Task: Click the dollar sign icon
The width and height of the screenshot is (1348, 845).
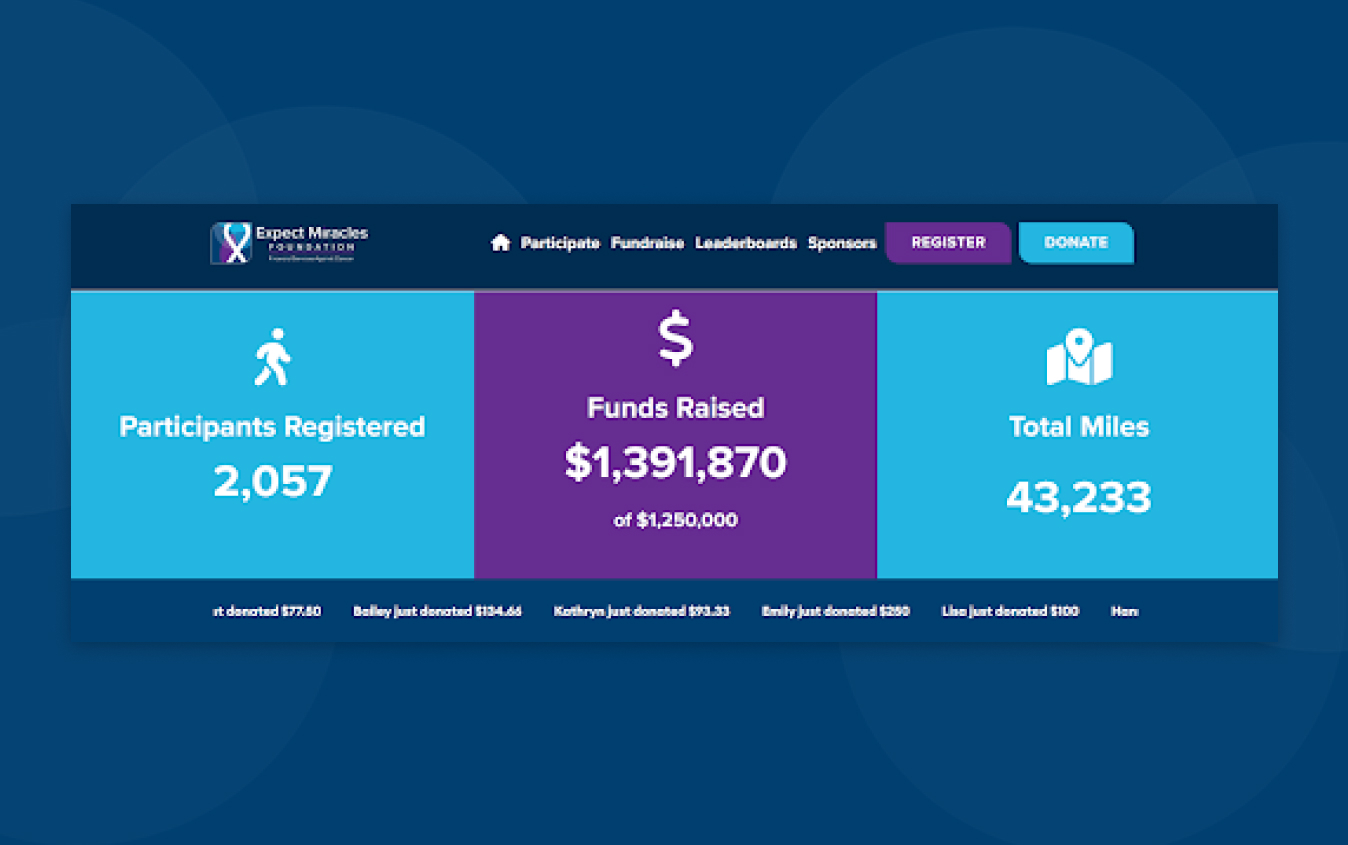Action: (675, 338)
